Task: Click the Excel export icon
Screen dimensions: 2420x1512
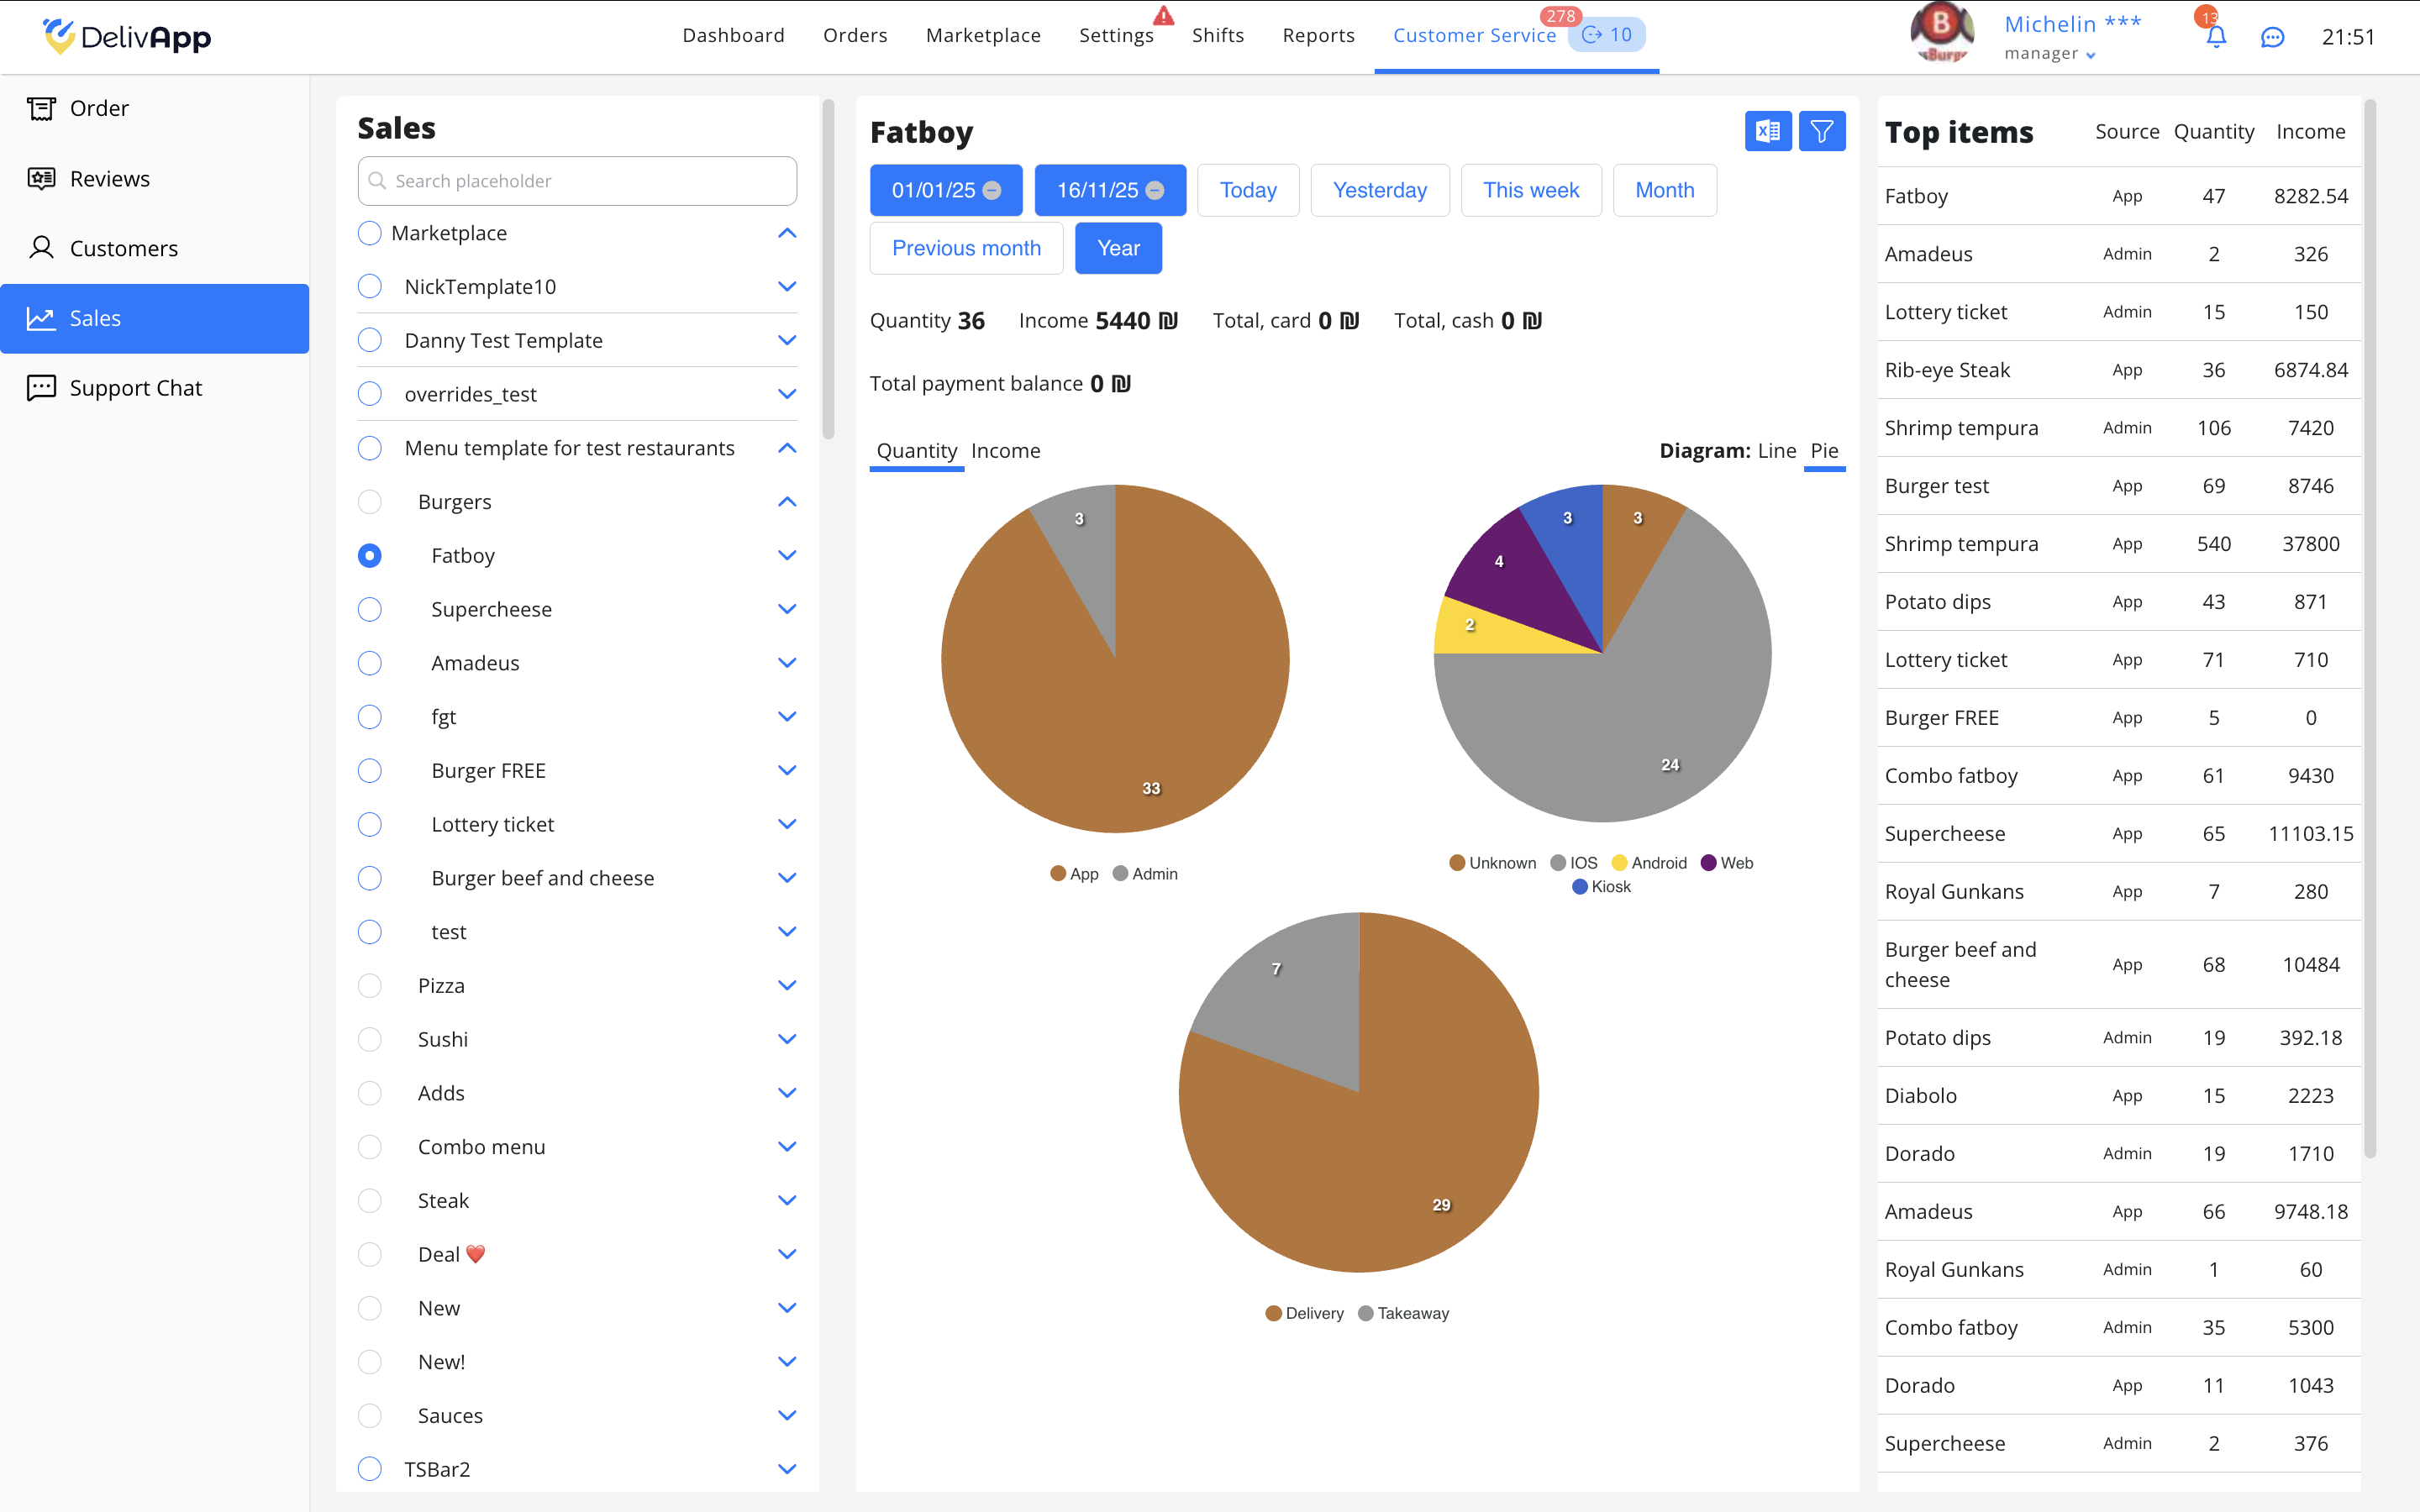Action: click(x=1767, y=131)
